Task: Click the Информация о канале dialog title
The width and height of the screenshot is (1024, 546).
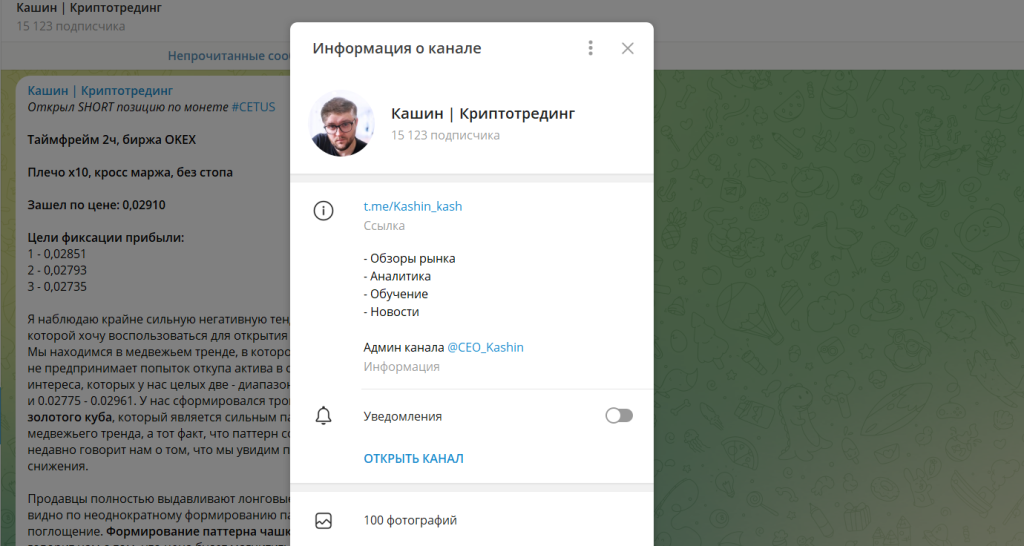Action: click(x=396, y=48)
